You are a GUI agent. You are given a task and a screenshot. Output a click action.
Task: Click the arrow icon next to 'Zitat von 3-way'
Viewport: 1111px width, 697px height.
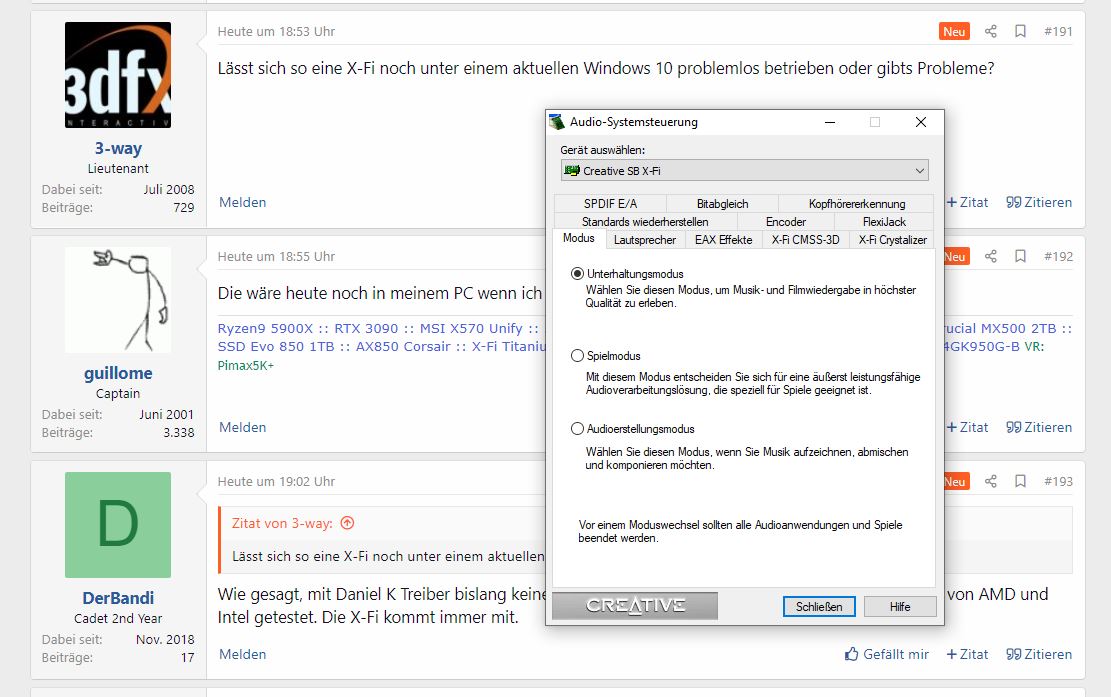(347, 523)
